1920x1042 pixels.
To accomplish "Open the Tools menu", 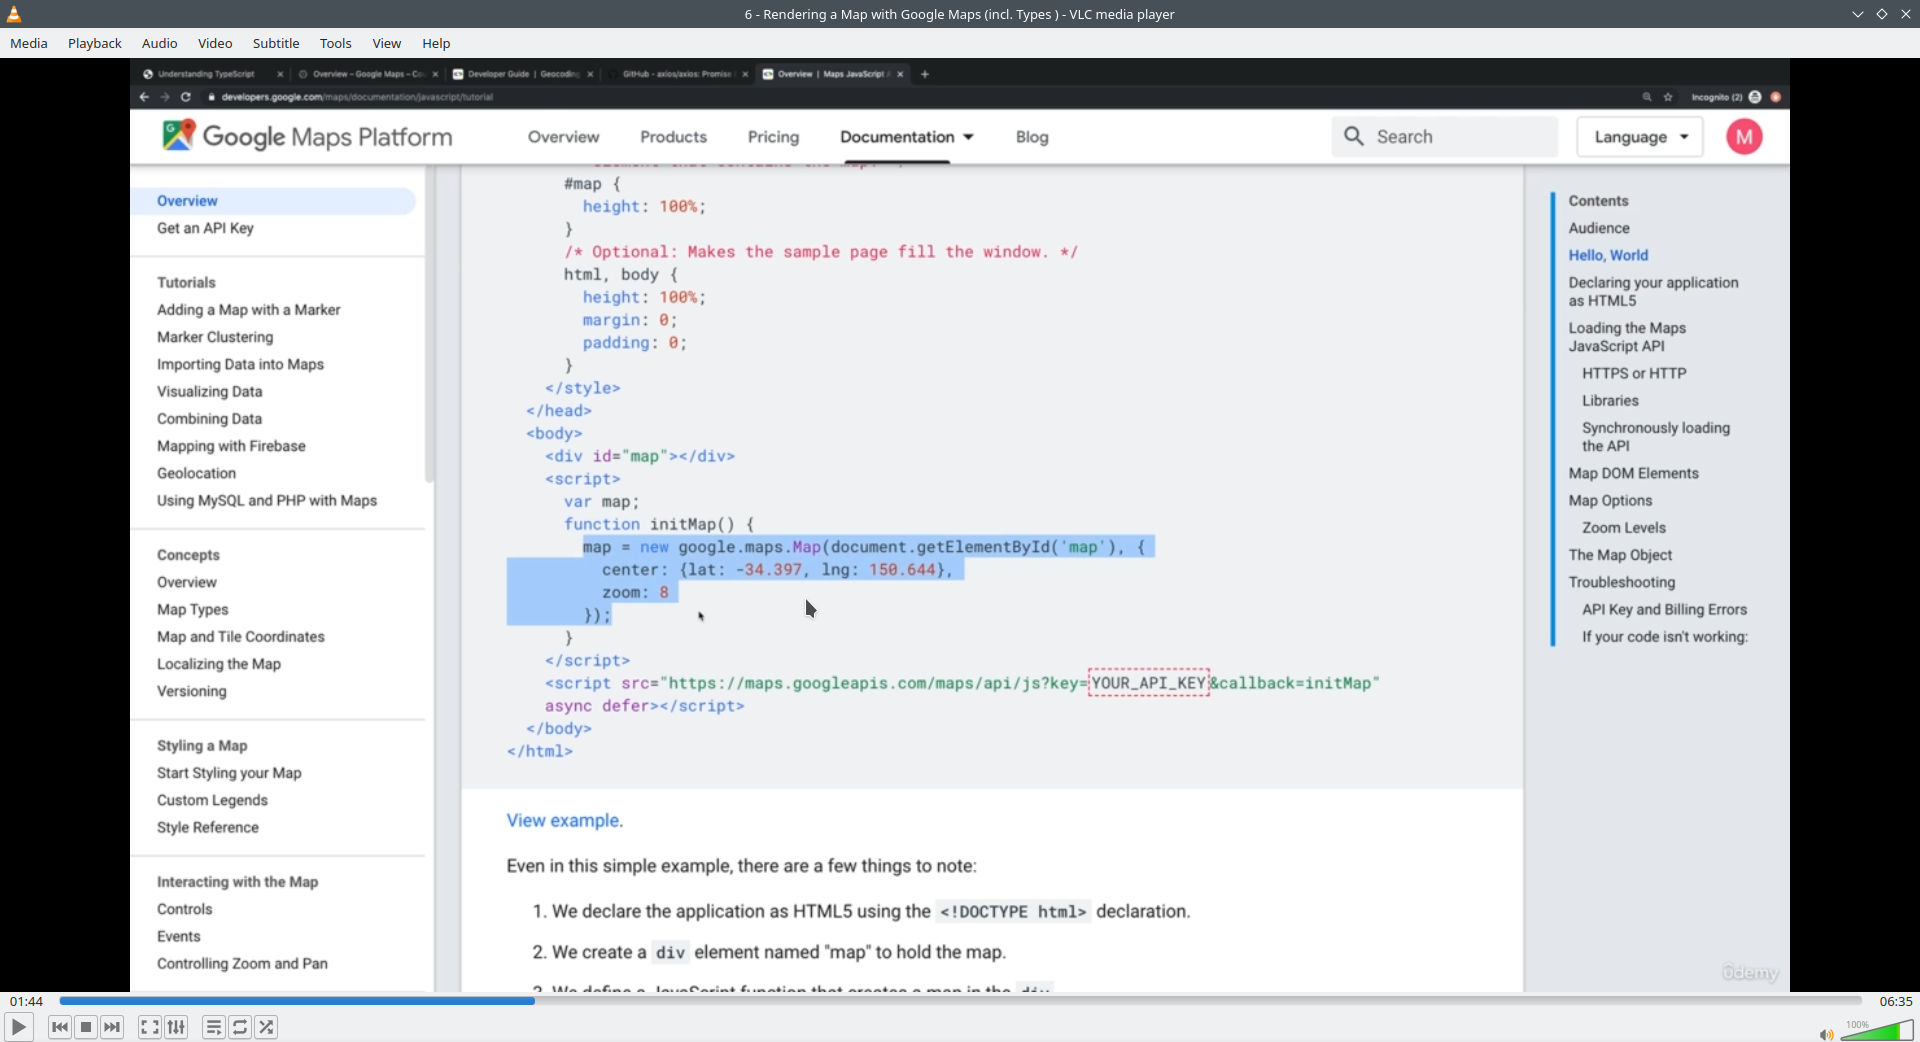I will pos(336,43).
